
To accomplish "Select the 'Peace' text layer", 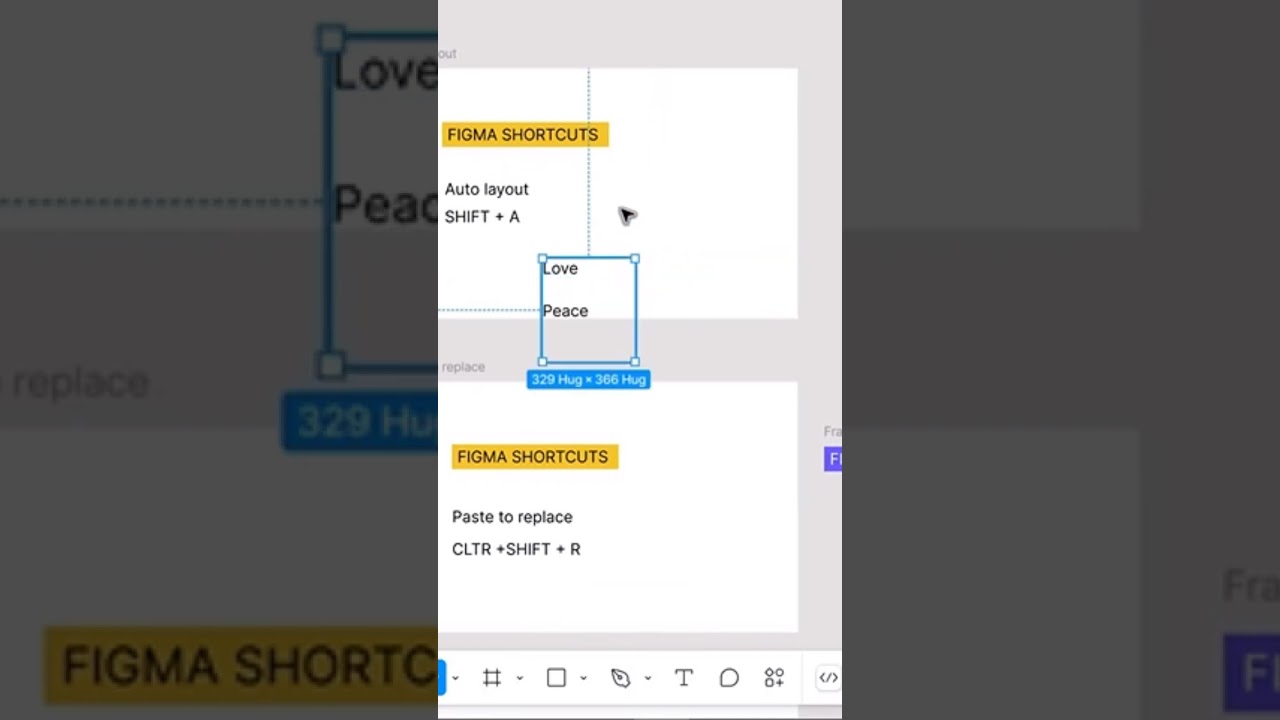I will coord(565,311).
